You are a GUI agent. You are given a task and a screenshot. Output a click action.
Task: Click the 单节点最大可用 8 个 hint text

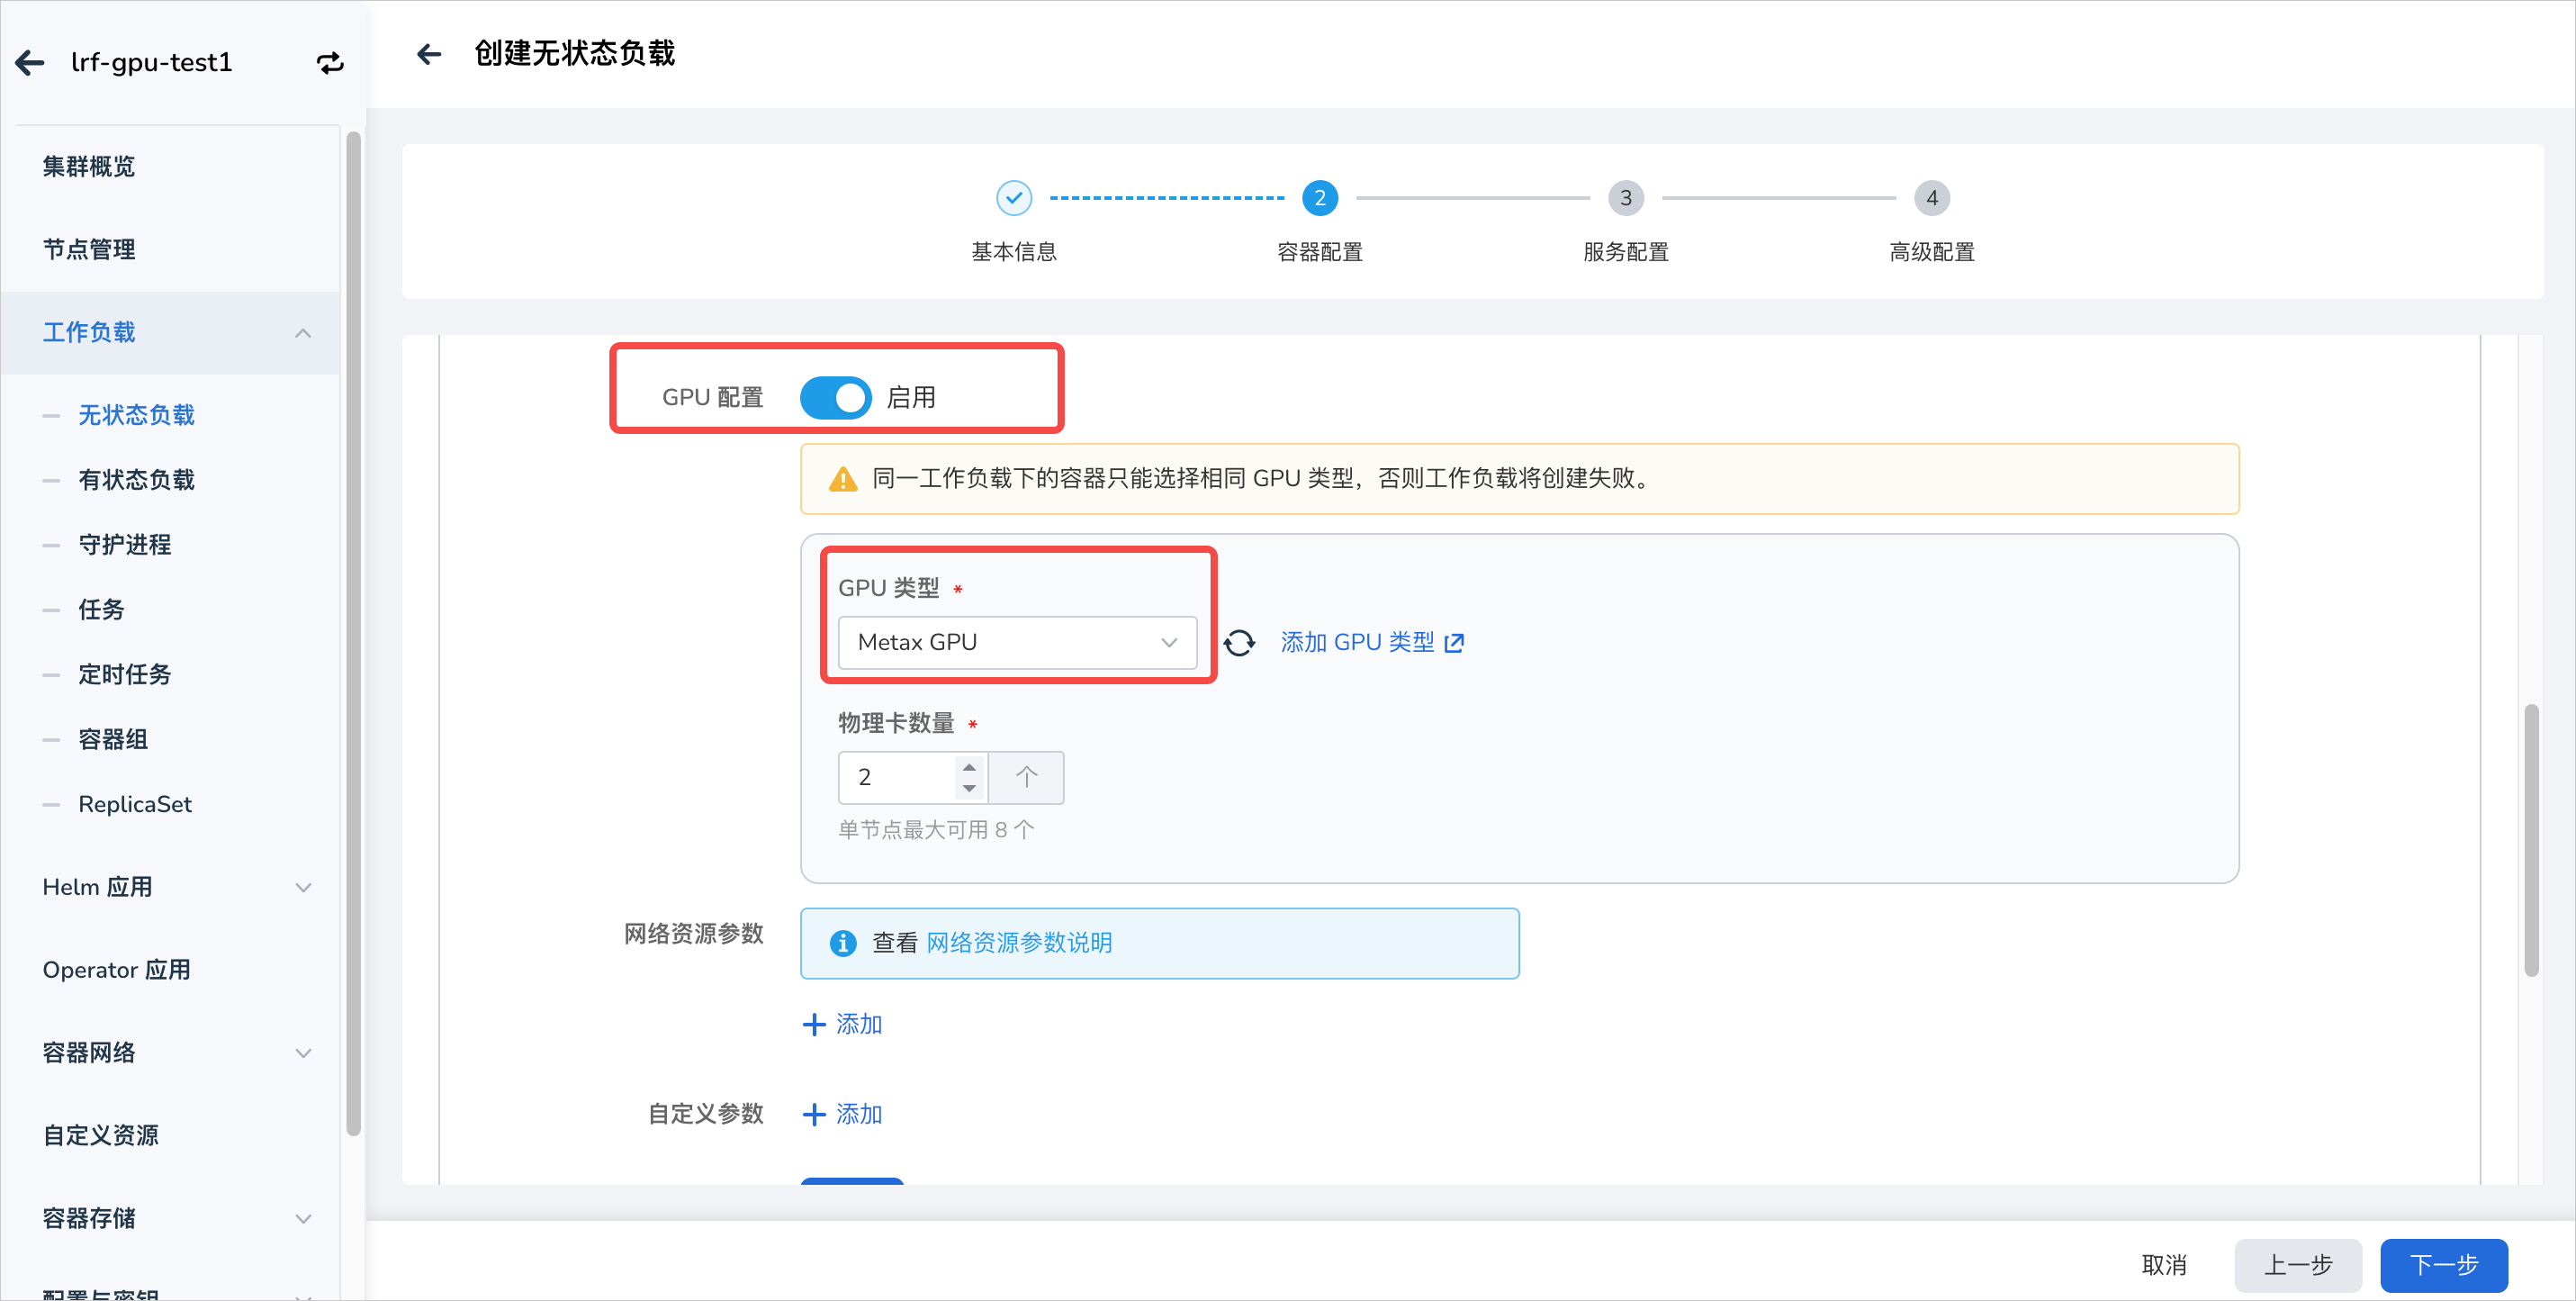[936, 830]
